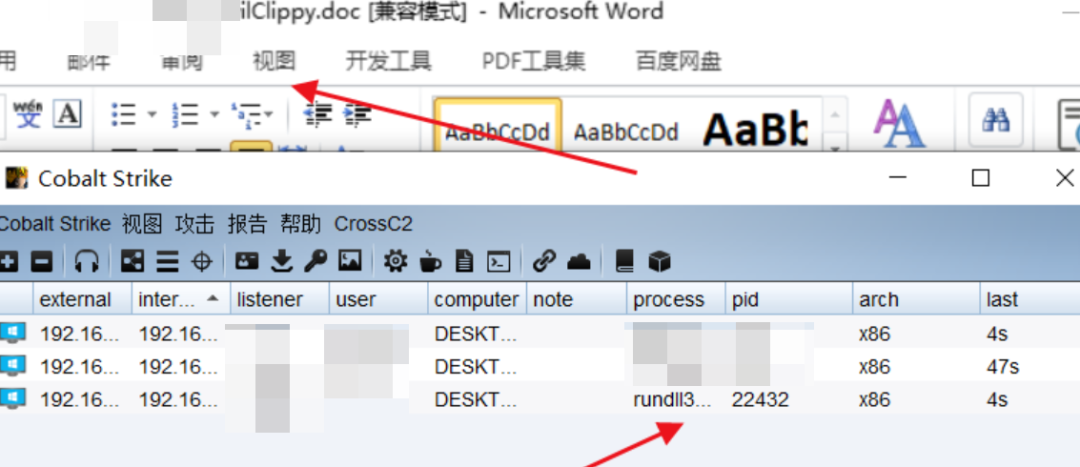Sort sessions by process column
The width and height of the screenshot is (1080, 467).
click(676, 300)
